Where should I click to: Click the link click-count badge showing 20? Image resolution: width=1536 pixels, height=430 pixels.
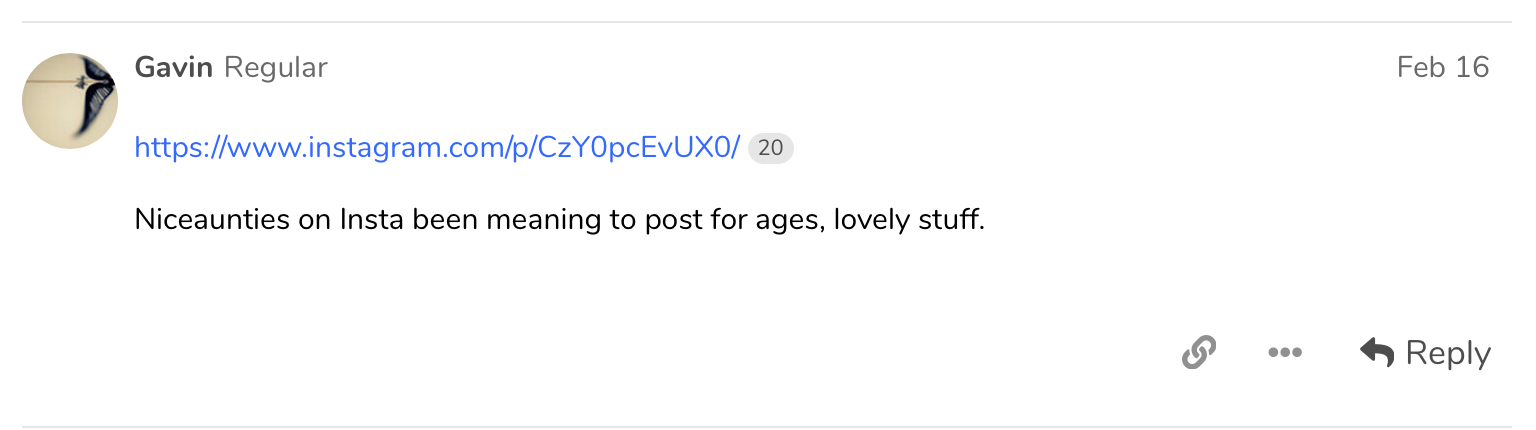770,149
